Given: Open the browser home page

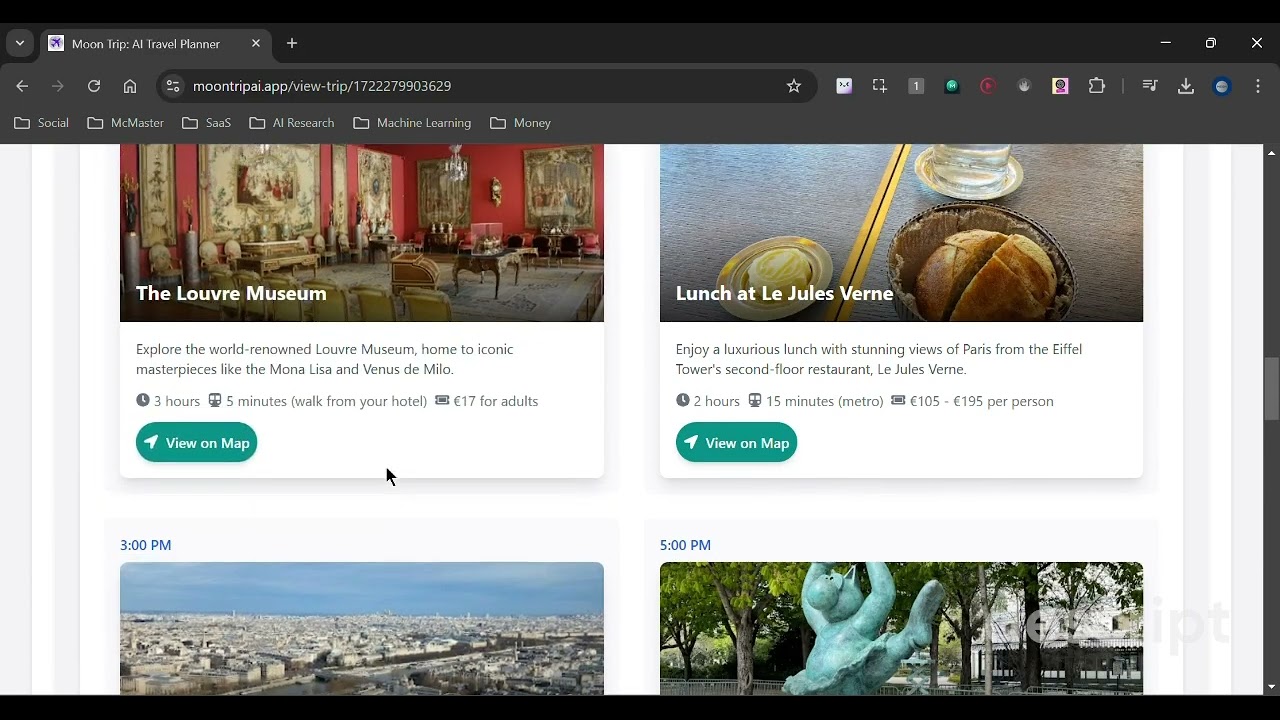Looking at the screenshot, I should [130, 86].
